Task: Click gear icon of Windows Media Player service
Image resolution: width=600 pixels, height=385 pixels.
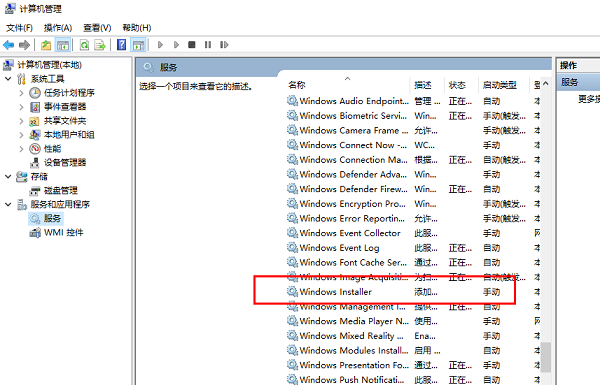Action: coord(292,321)
